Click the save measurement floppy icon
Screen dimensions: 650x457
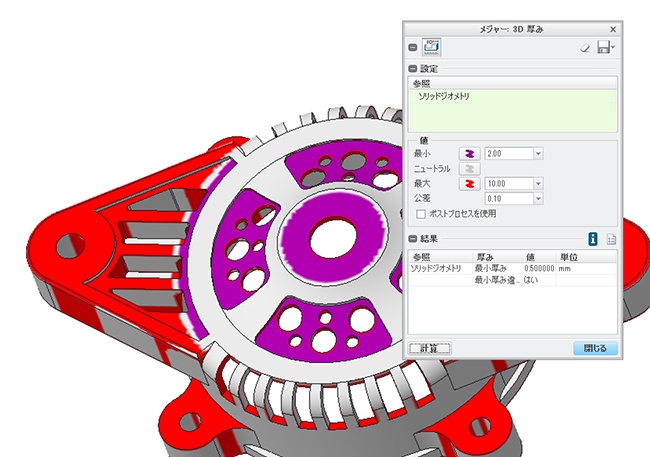click(602, 47)
